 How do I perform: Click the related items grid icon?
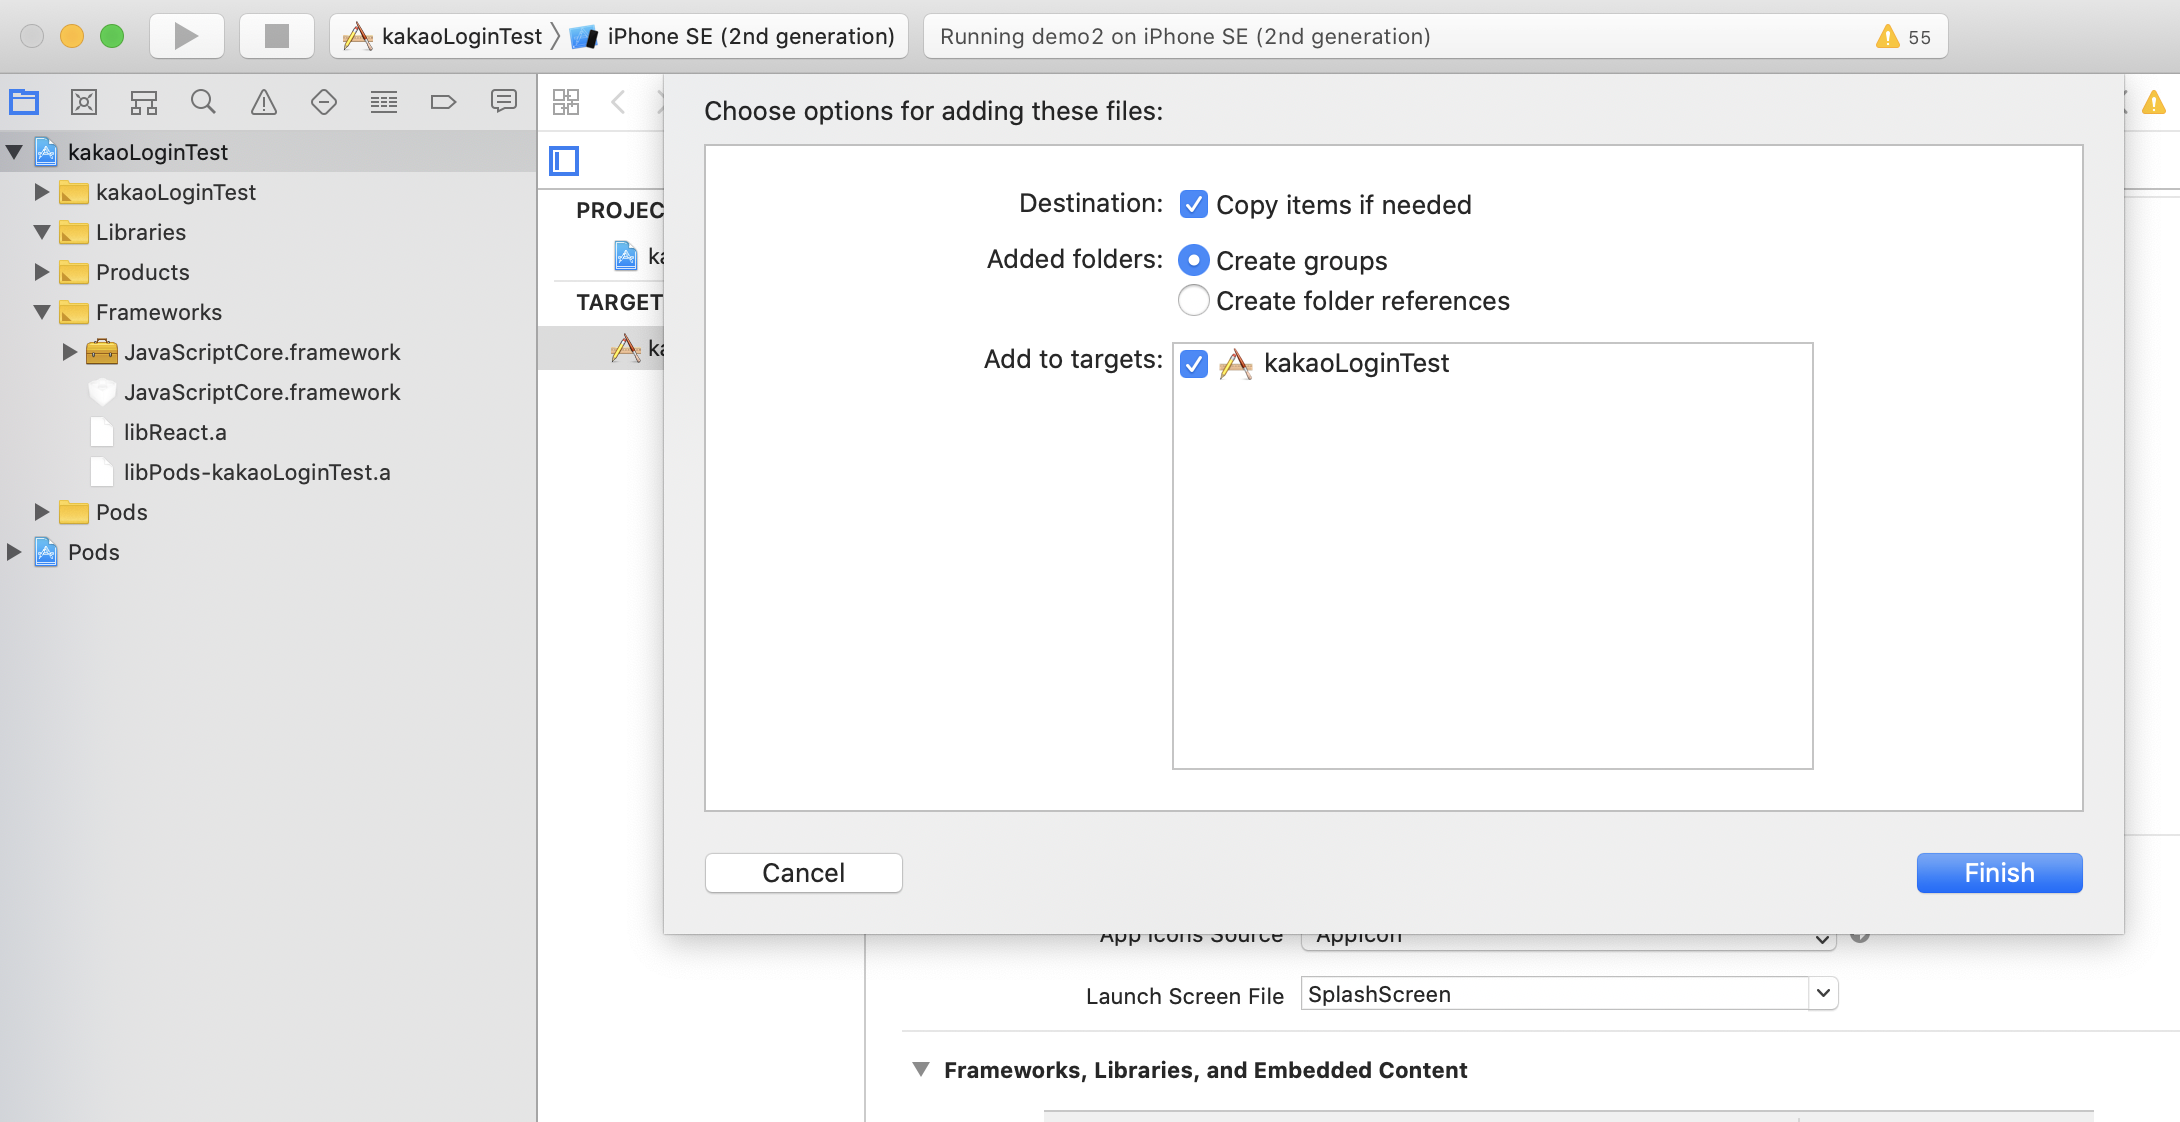pyautogui.click(x=566, y=102)
